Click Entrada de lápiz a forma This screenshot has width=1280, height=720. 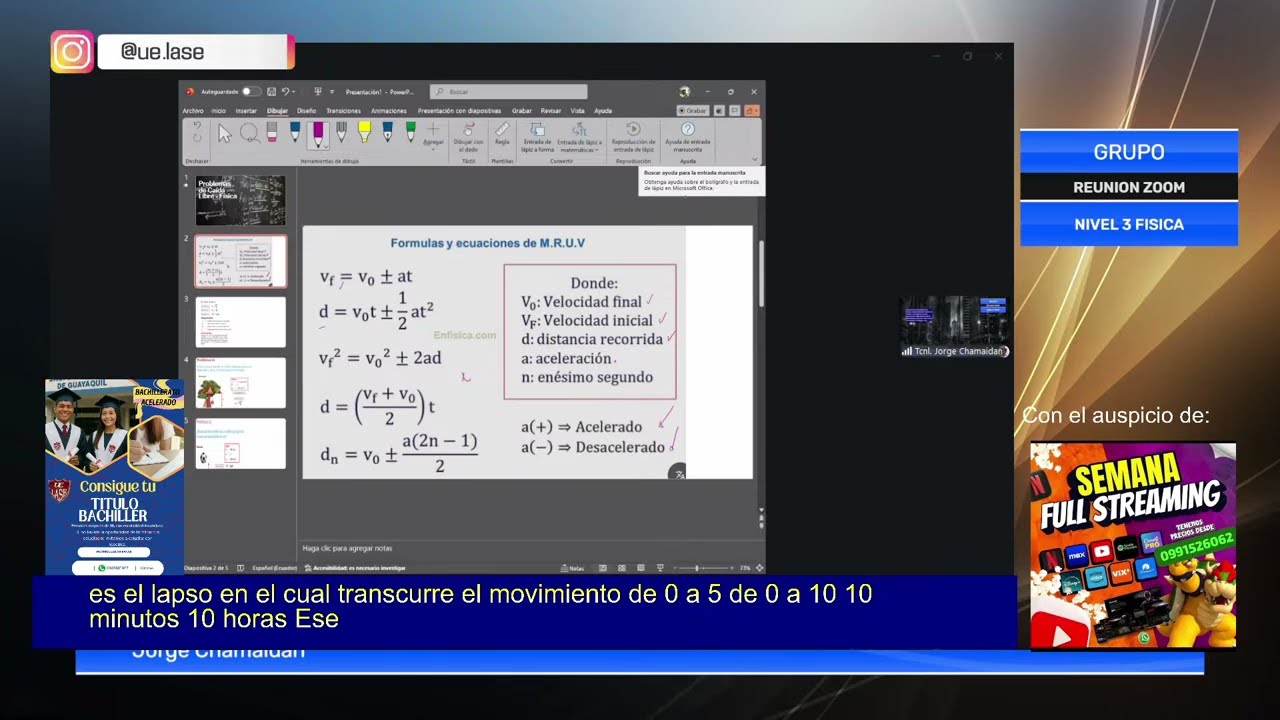tap(537, 137)
